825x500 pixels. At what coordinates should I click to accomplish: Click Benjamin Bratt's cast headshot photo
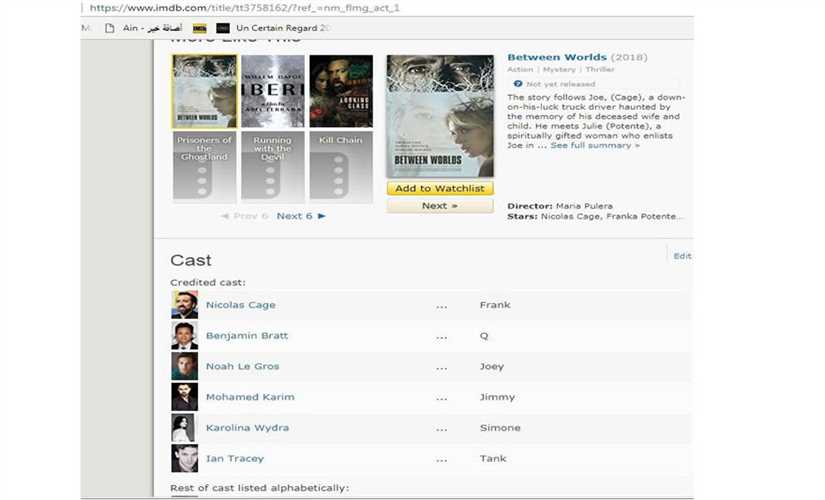click(x=184, y=336)
